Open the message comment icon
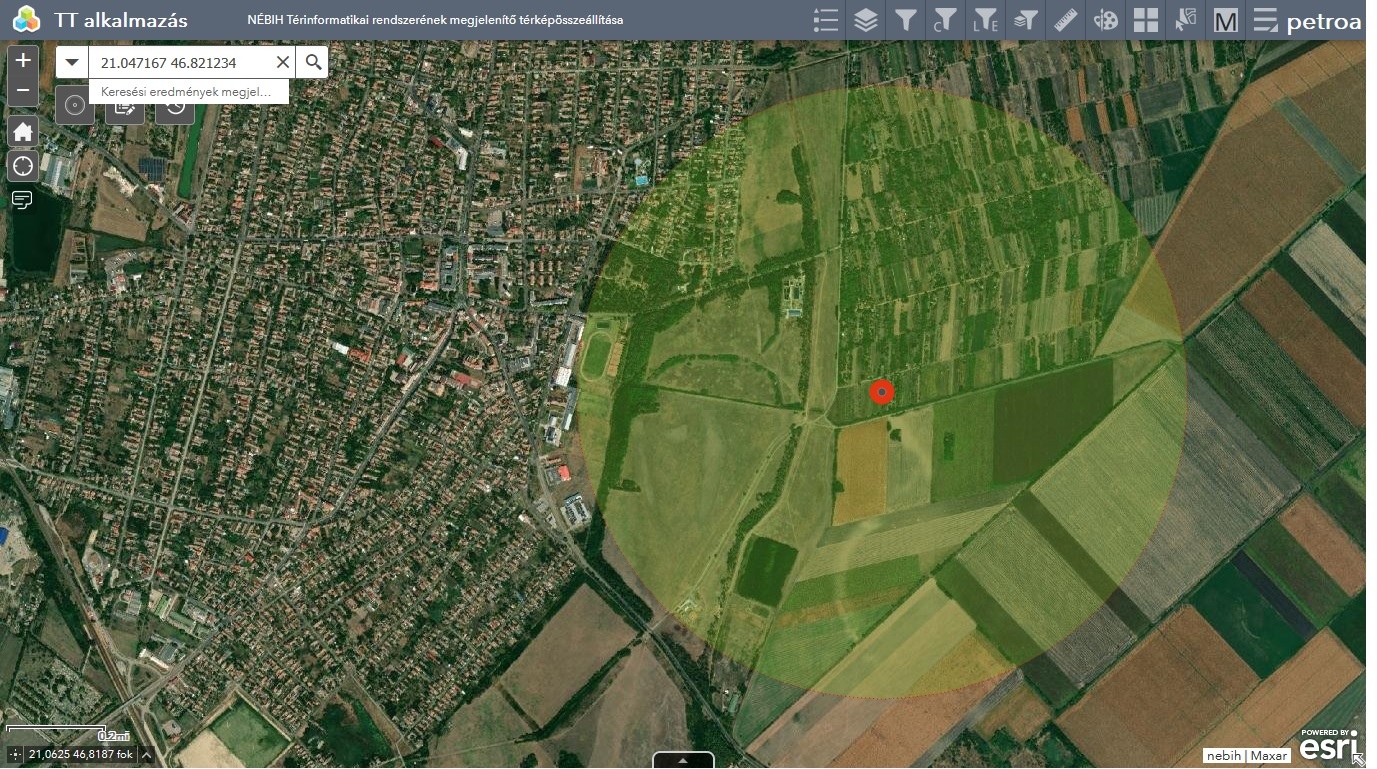This screenshot has height=769, width=1377. 22,200
